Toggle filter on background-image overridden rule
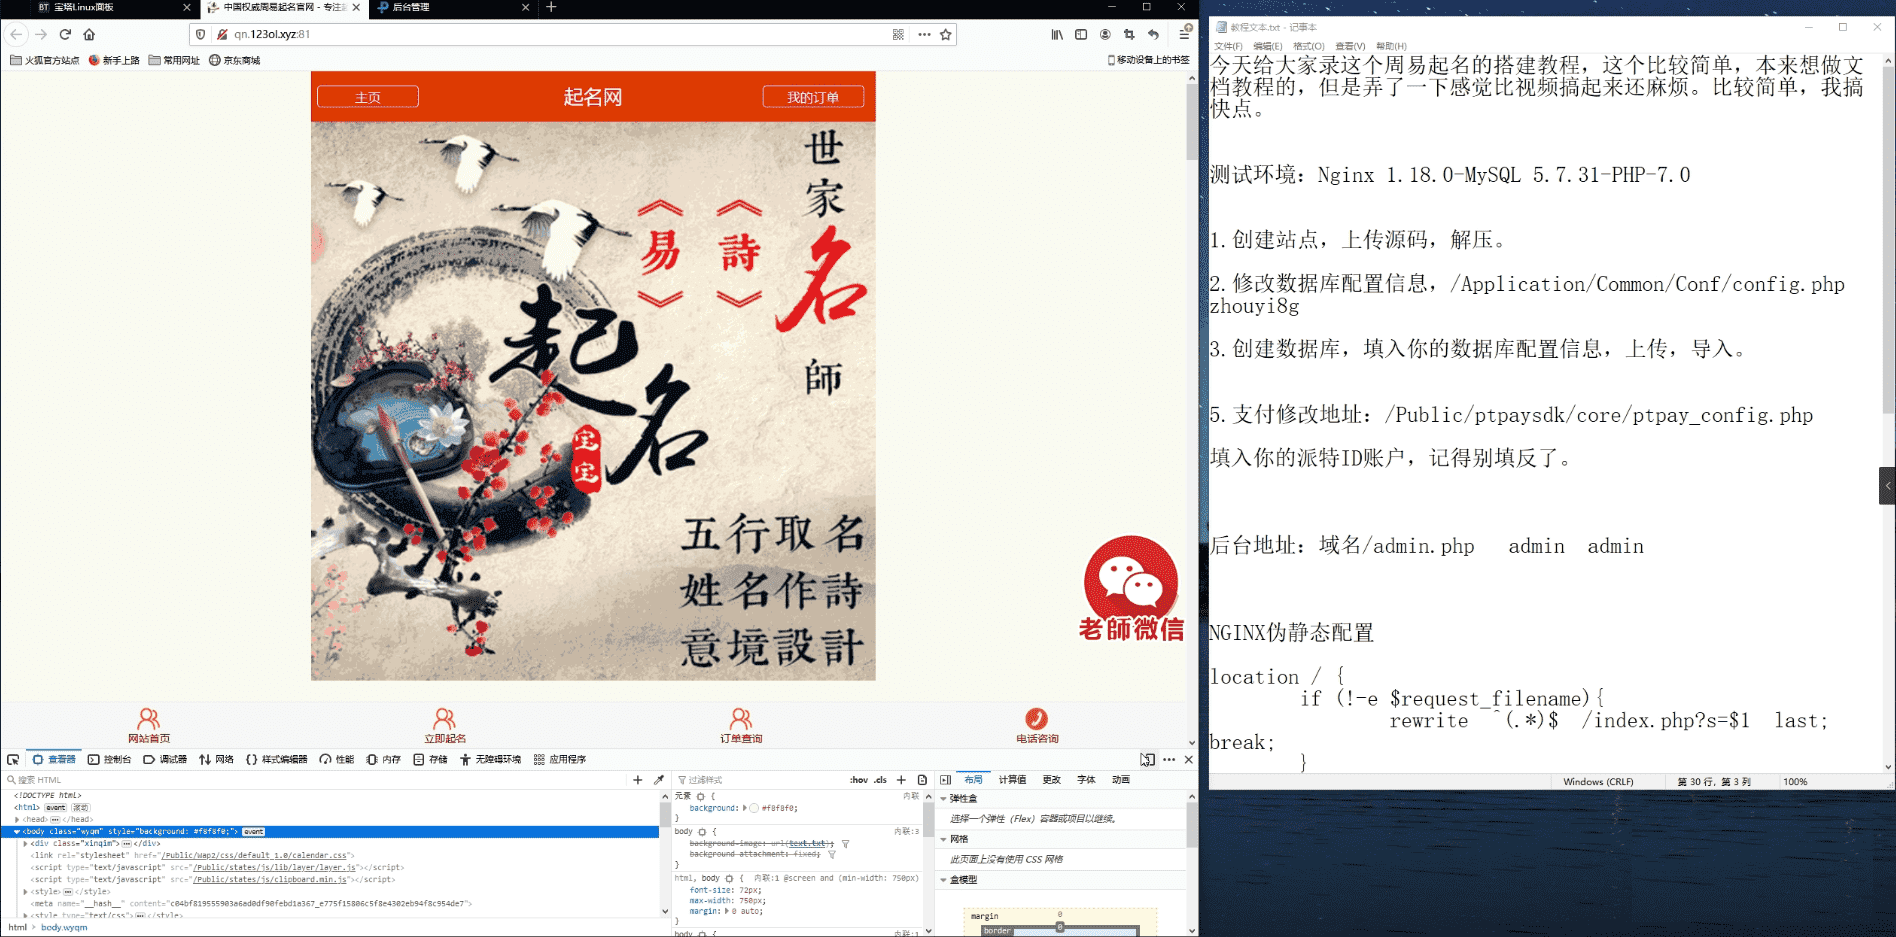Viewport: 1896px width, 937px height. click(x=845, y=844)
